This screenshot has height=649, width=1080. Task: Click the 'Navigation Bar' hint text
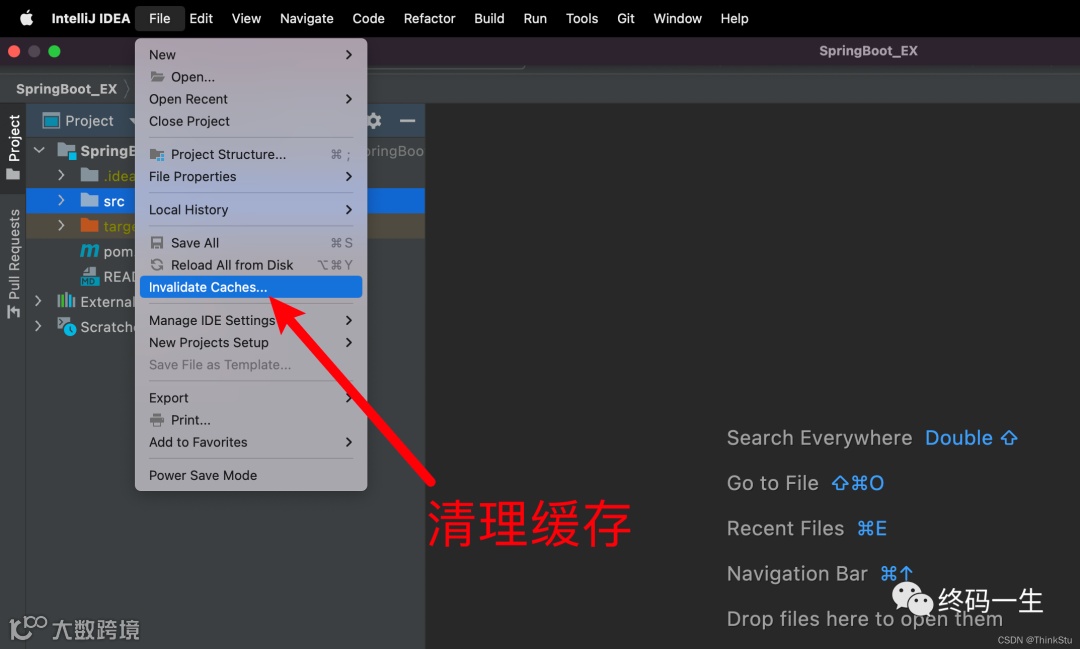(x=797, y=574)
